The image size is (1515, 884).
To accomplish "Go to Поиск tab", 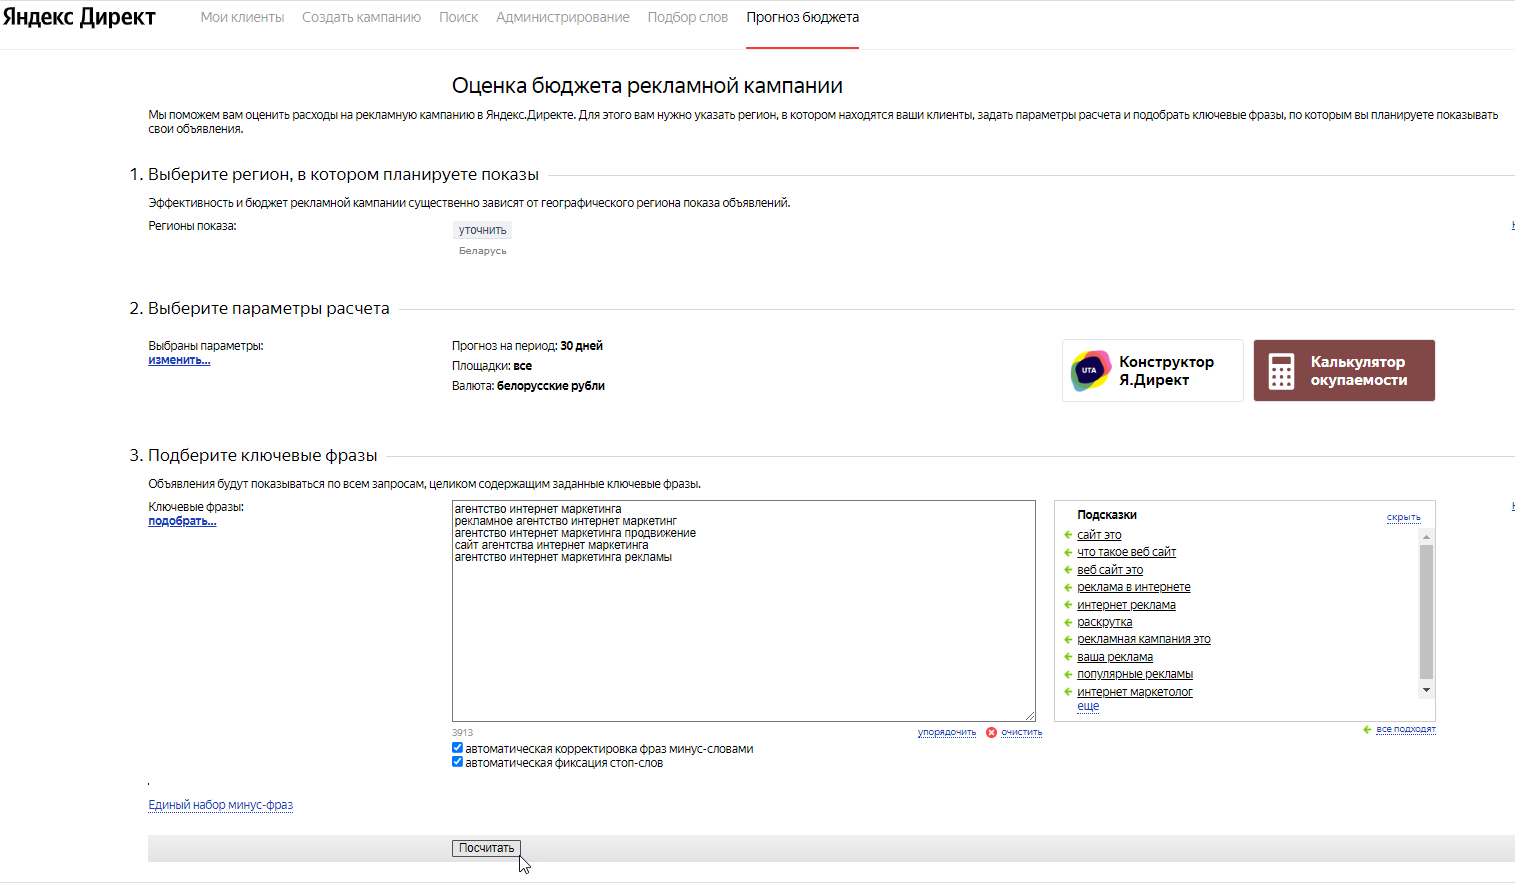I will [458, 17].
